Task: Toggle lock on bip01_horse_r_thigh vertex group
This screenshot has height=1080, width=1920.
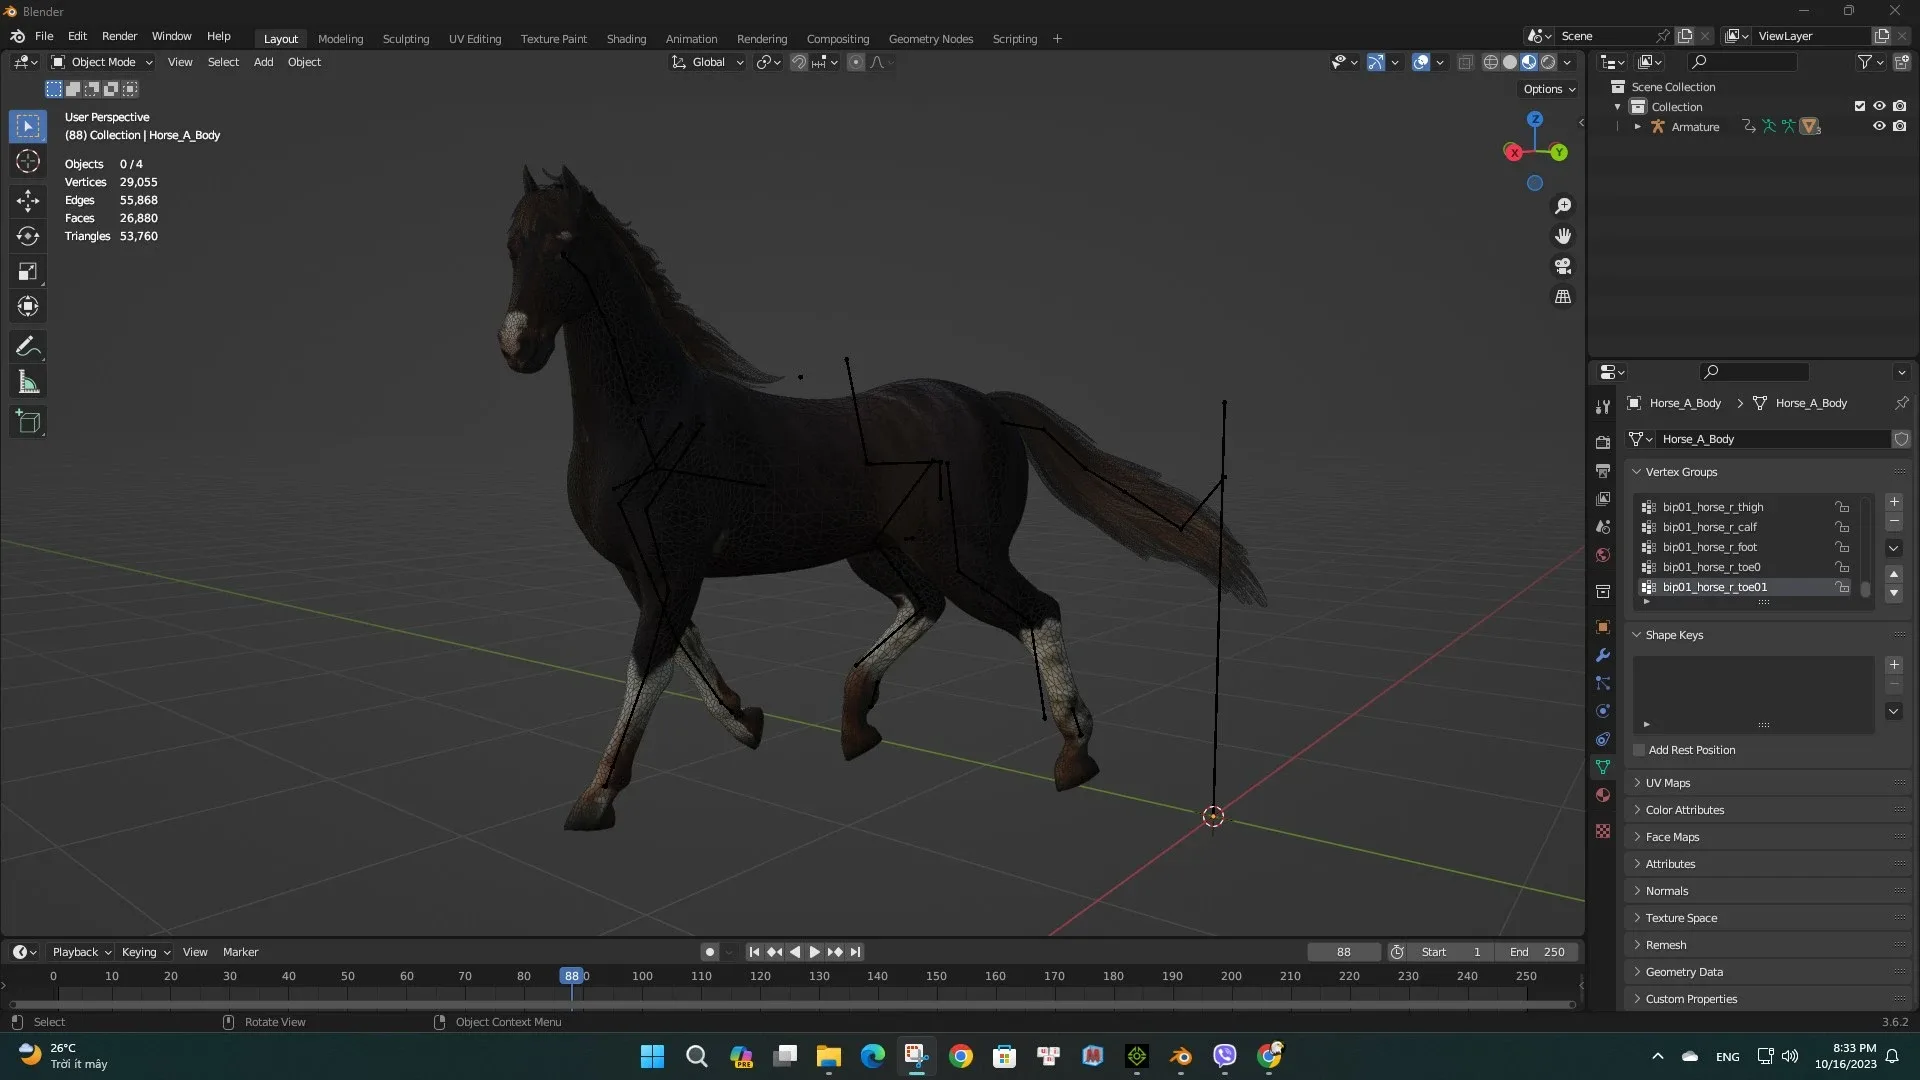Action: (x=1842, y=507)
